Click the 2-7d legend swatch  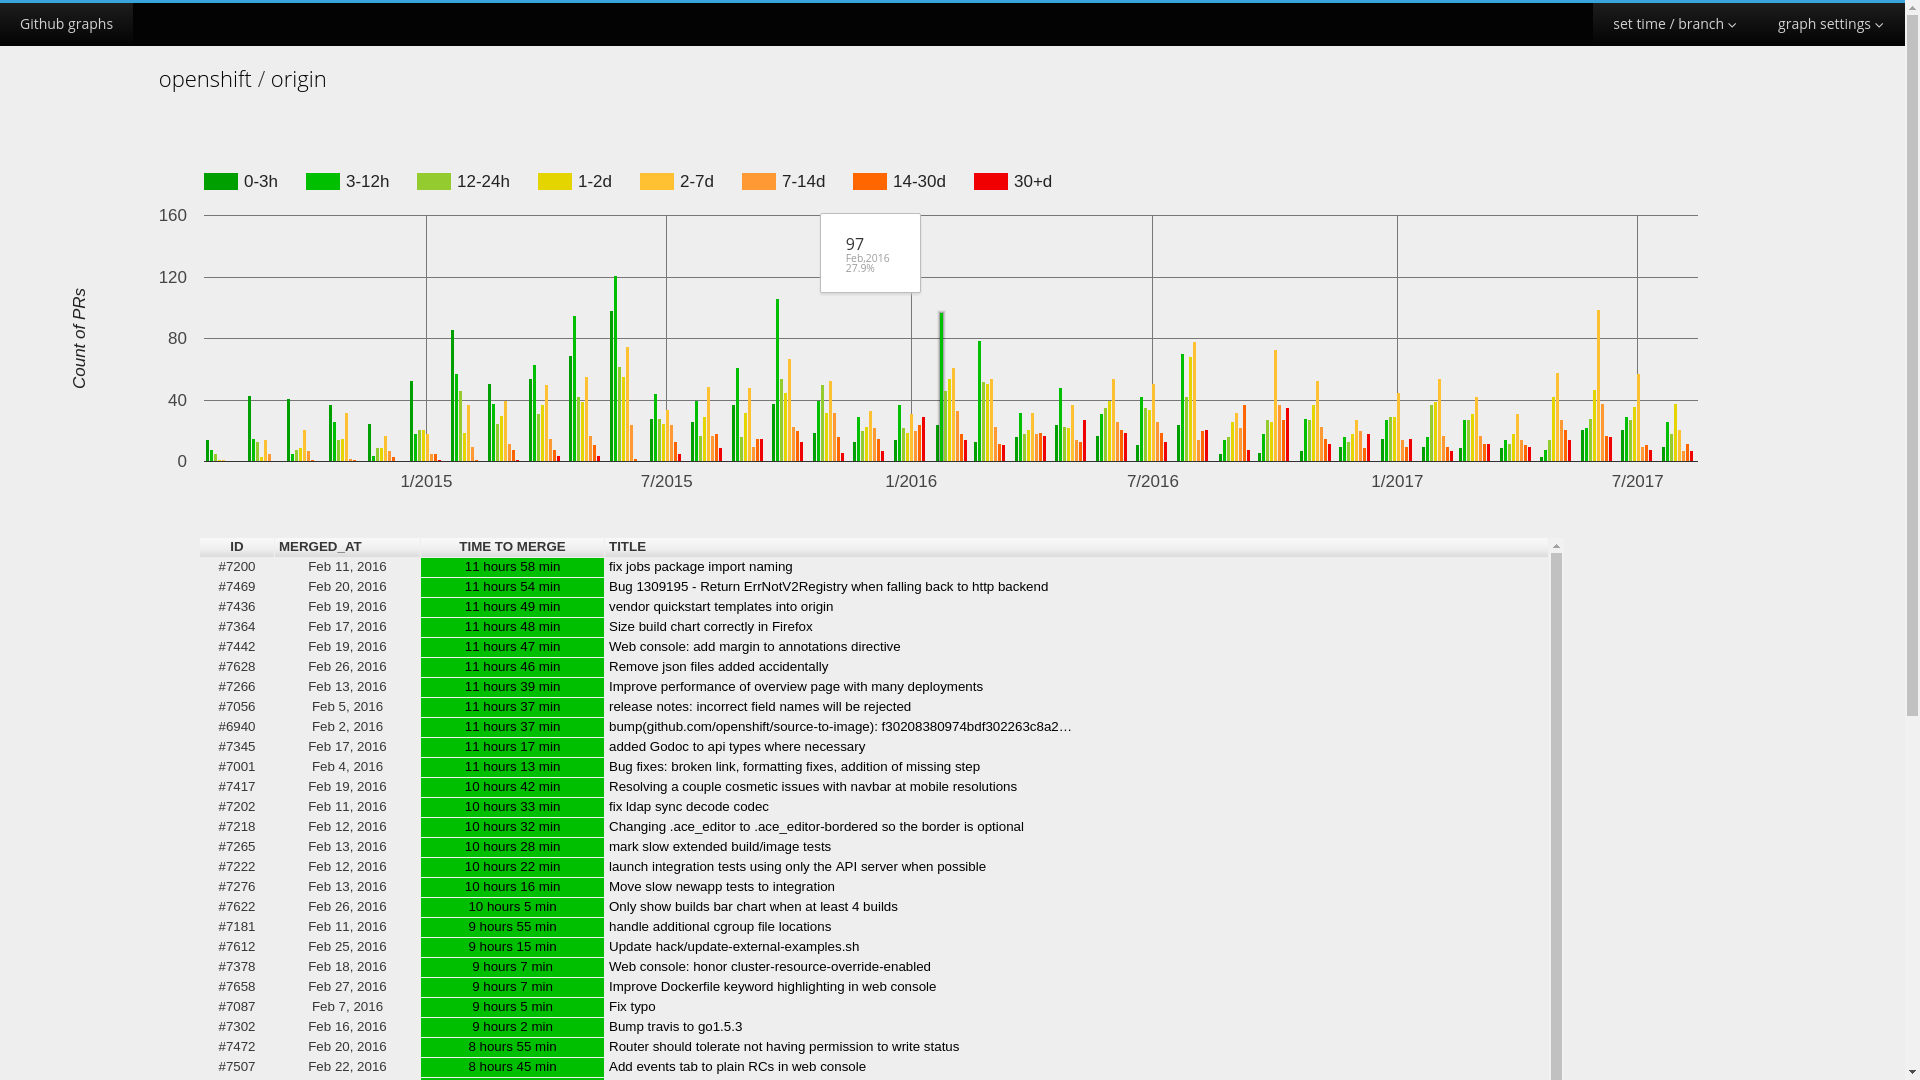(x=657, y=182)
